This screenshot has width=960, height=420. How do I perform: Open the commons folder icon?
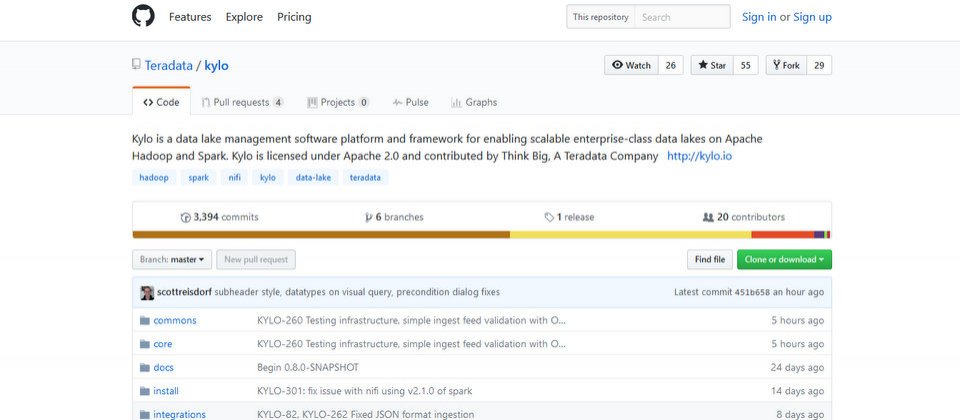click(x=144, y=321)
